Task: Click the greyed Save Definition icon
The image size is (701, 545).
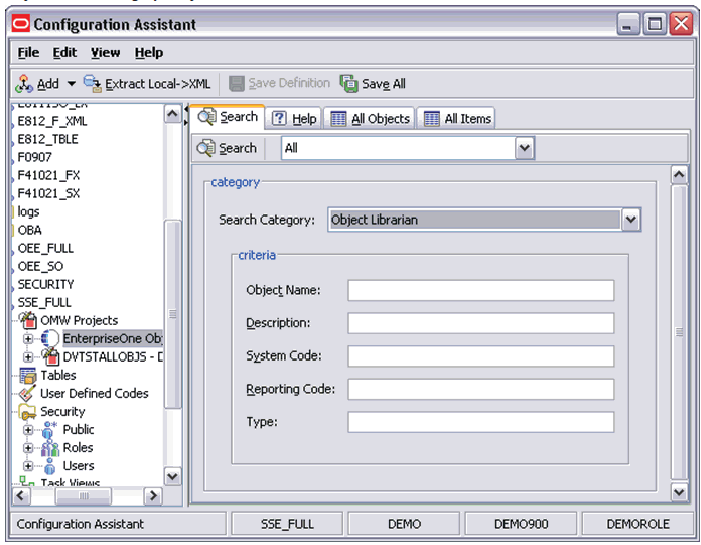Action: coord(236,84)
